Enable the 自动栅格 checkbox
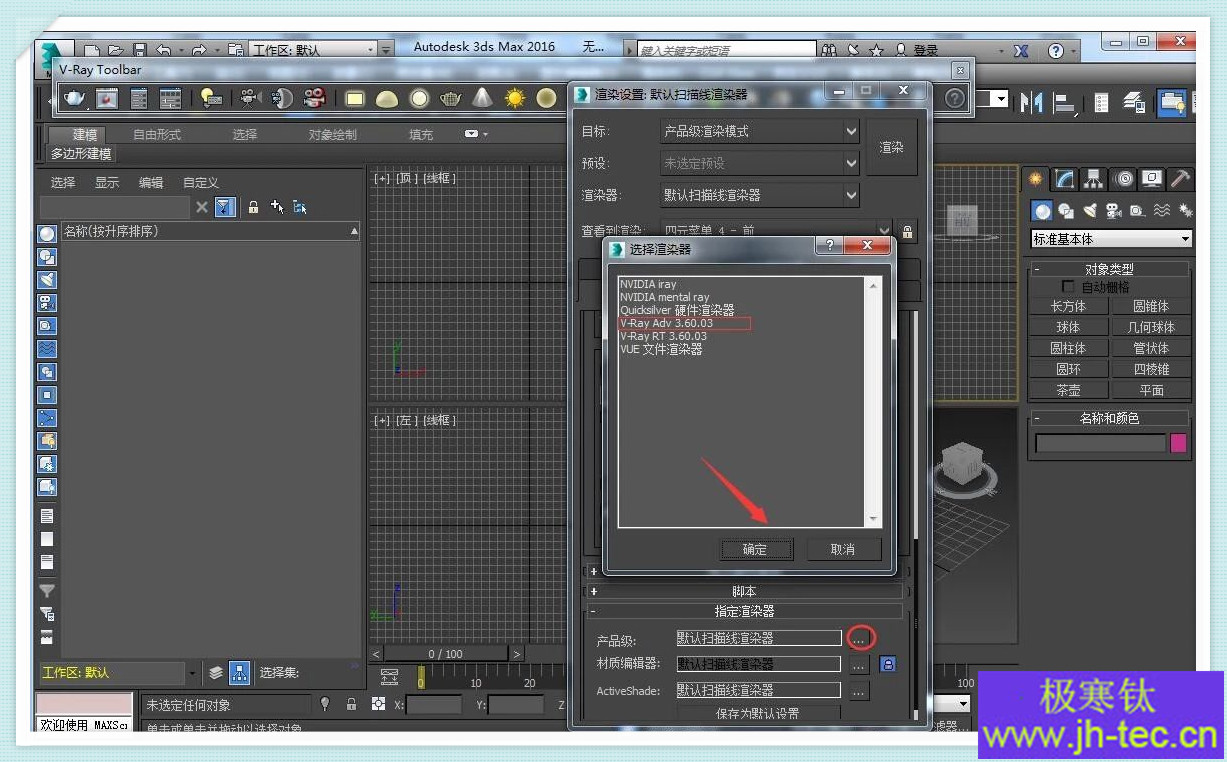 tap(1069, 287)
